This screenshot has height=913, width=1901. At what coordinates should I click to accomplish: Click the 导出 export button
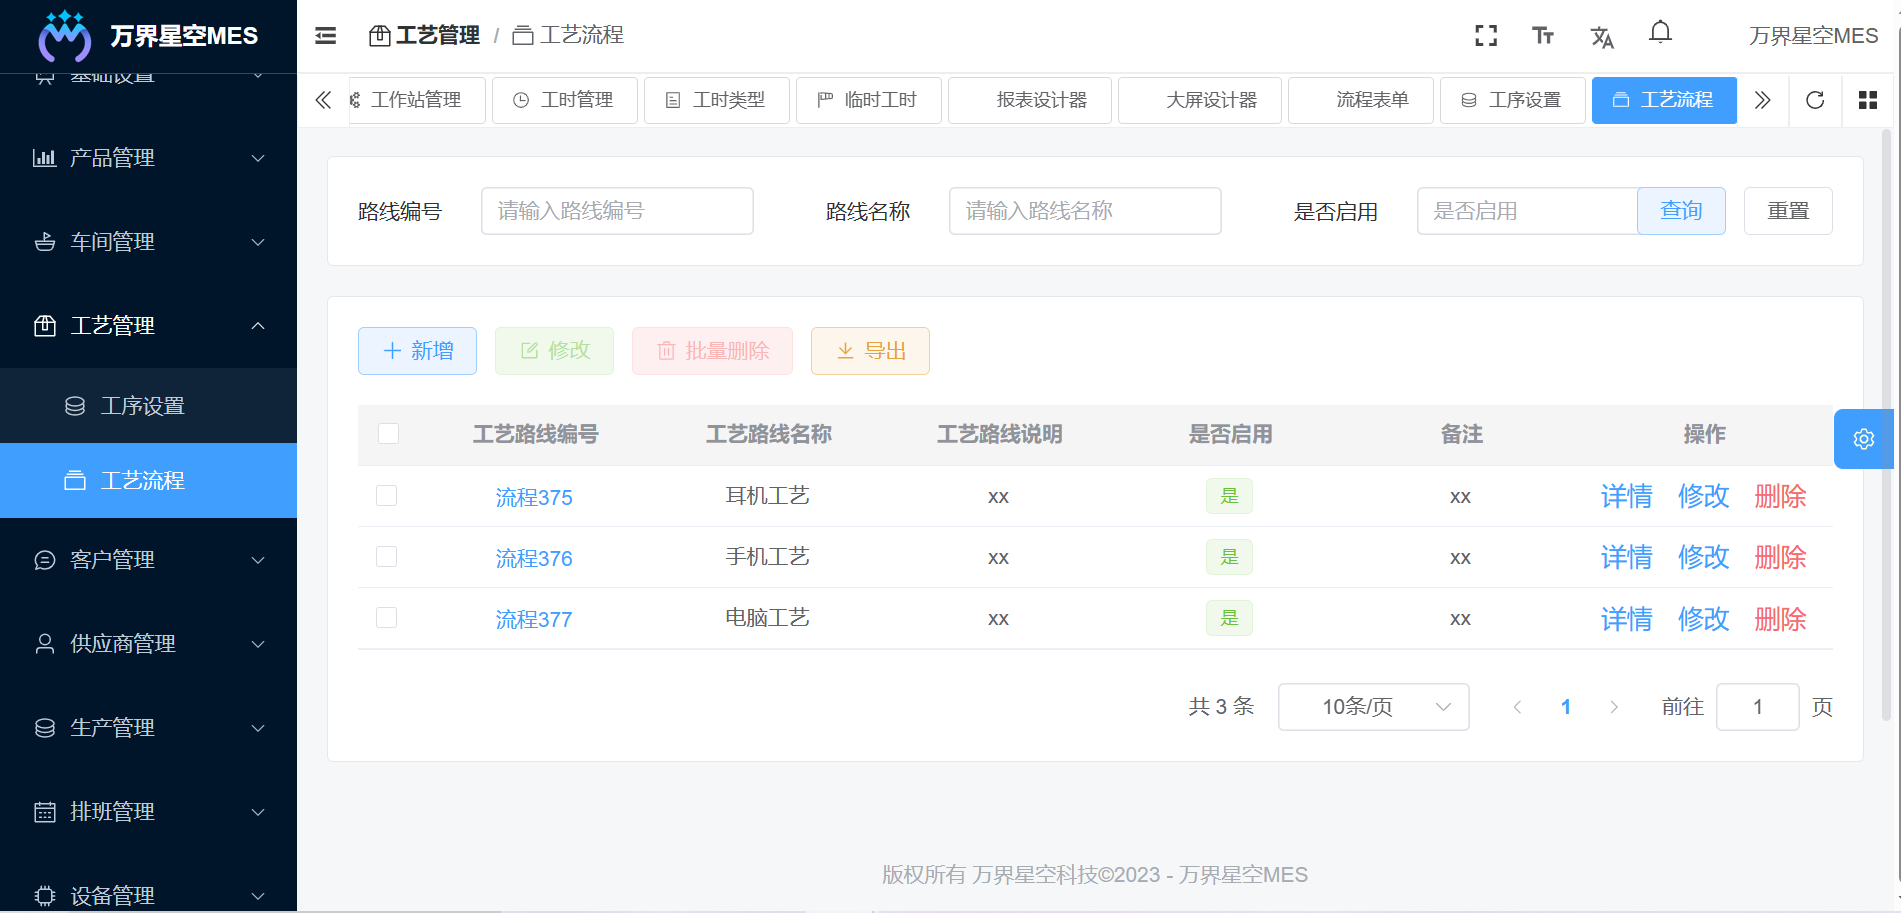[x=870, y=351]
